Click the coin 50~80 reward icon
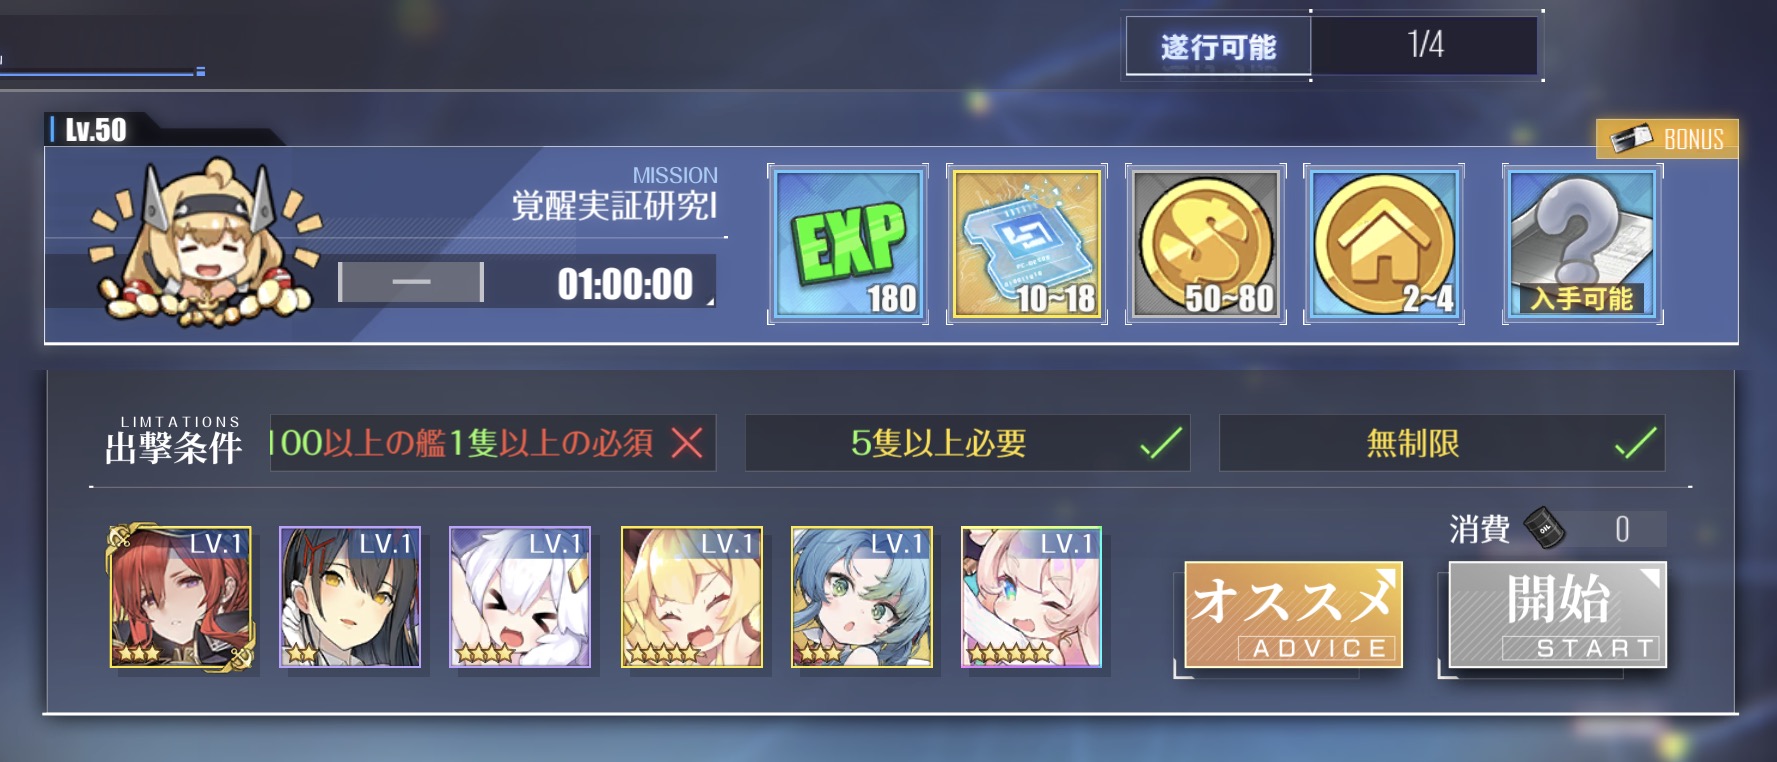The image size is (1777, 762). (1206, 245)
